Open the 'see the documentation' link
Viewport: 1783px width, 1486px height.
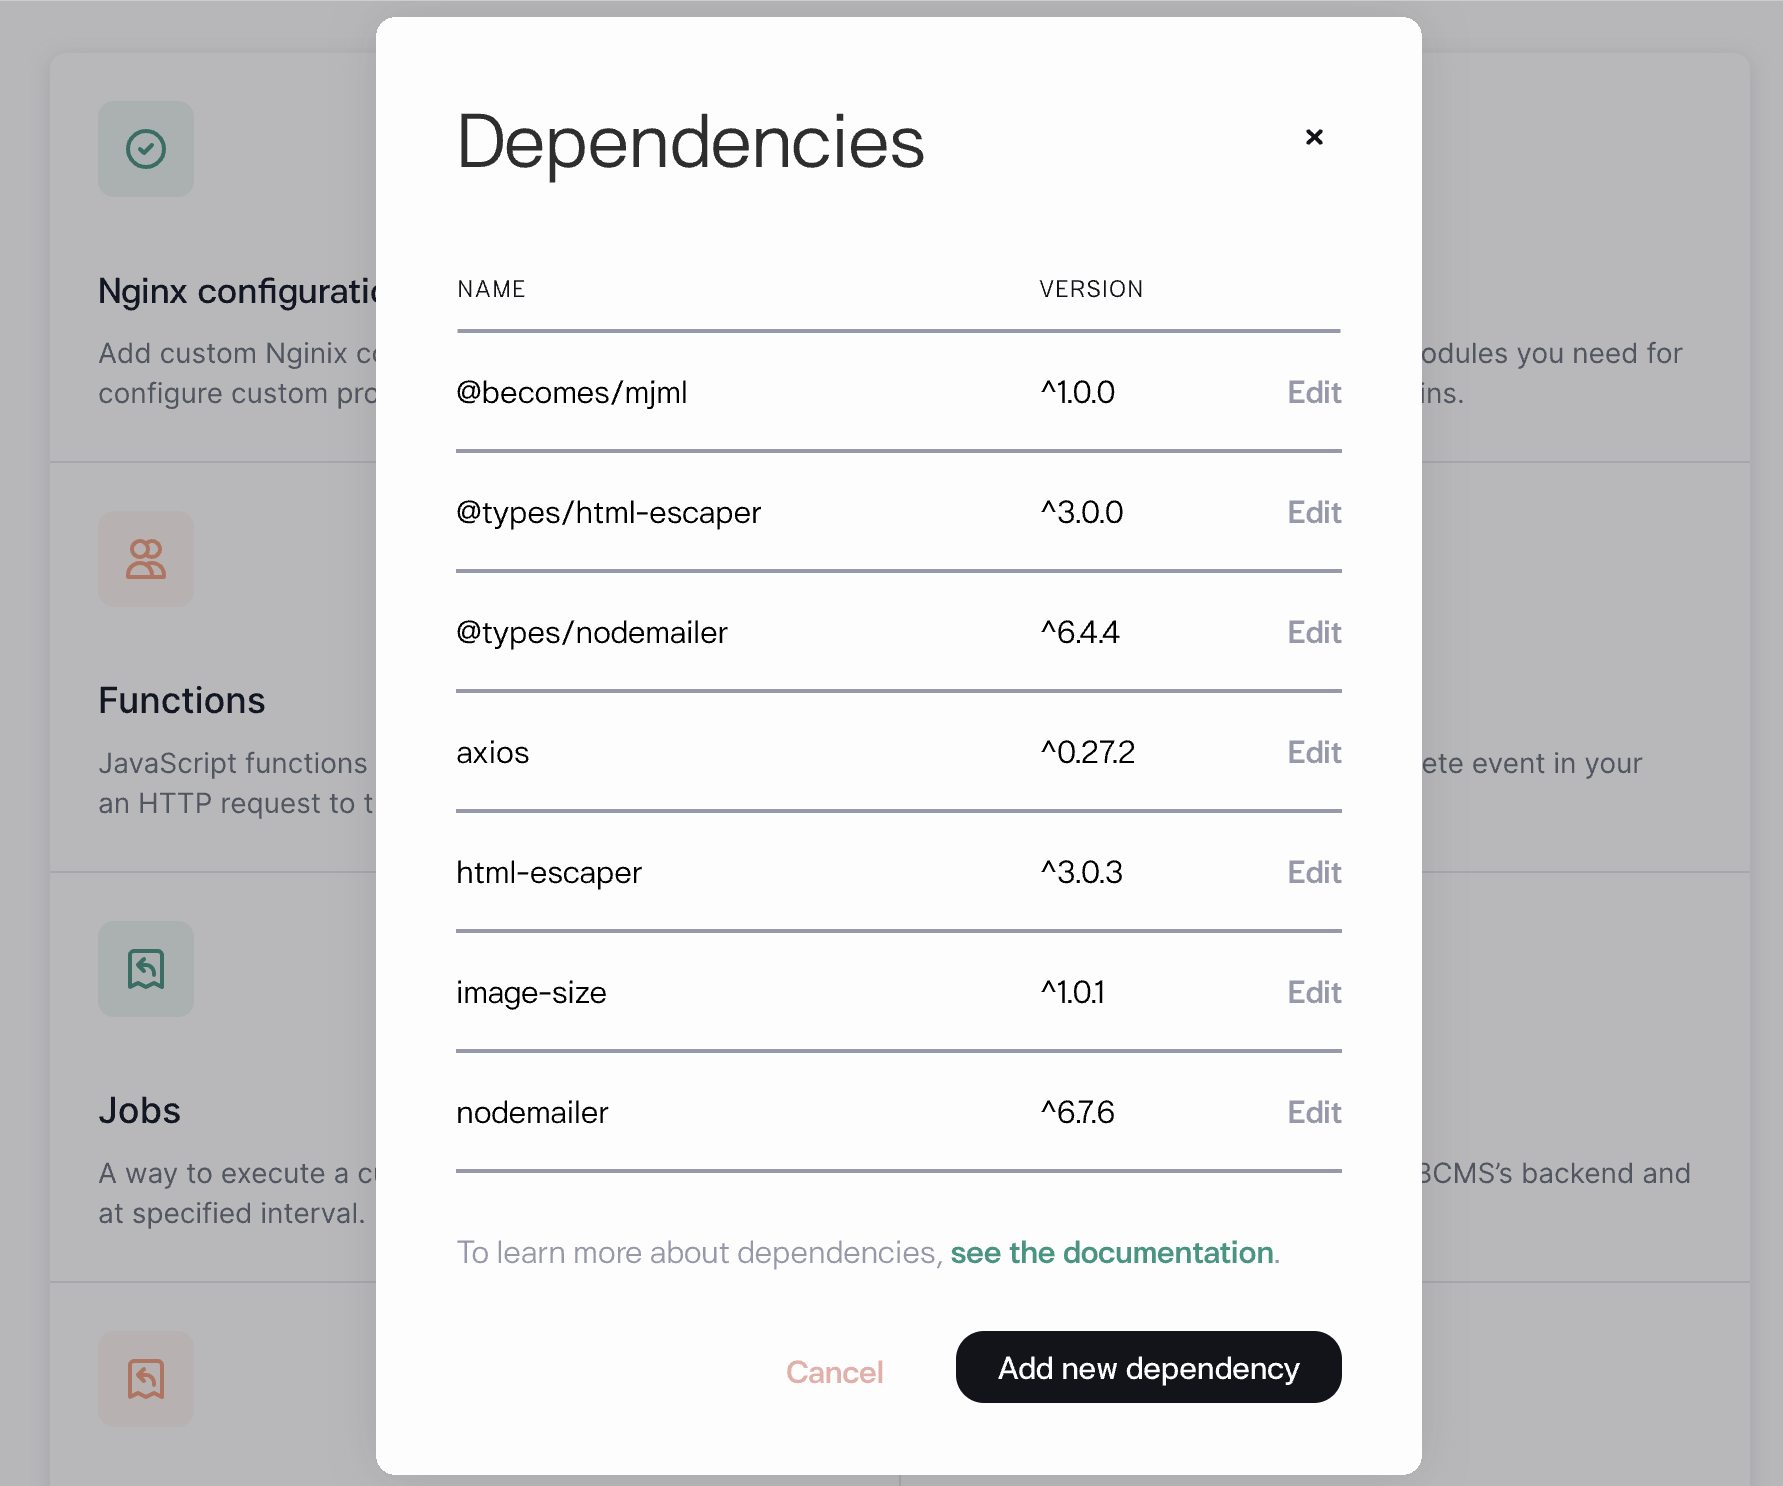pos(1111,1253)
